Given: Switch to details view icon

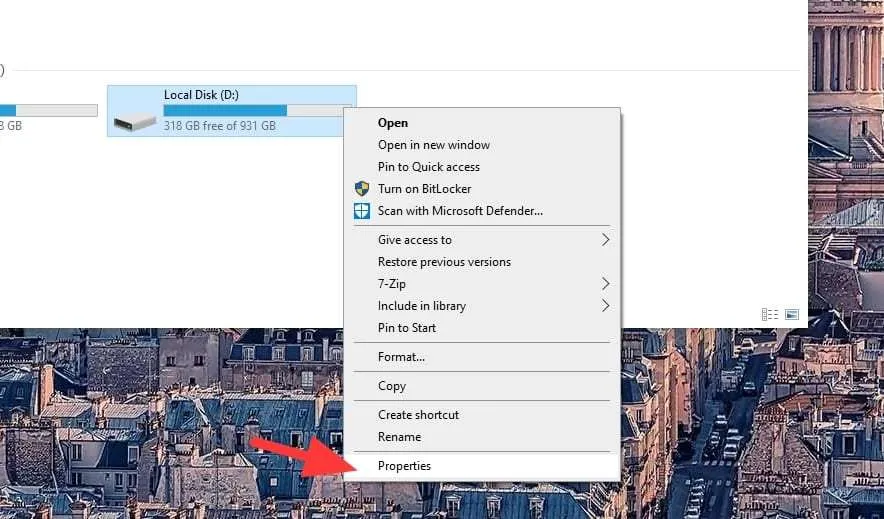Looking at the screenshot, I should [770, 314].
